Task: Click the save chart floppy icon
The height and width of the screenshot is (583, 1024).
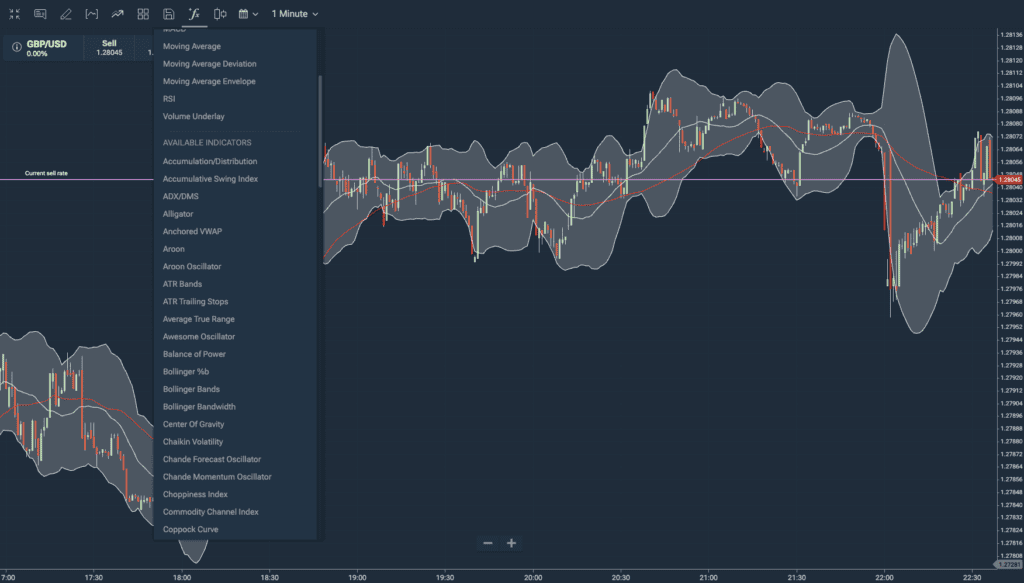Action: coord(169,14)
